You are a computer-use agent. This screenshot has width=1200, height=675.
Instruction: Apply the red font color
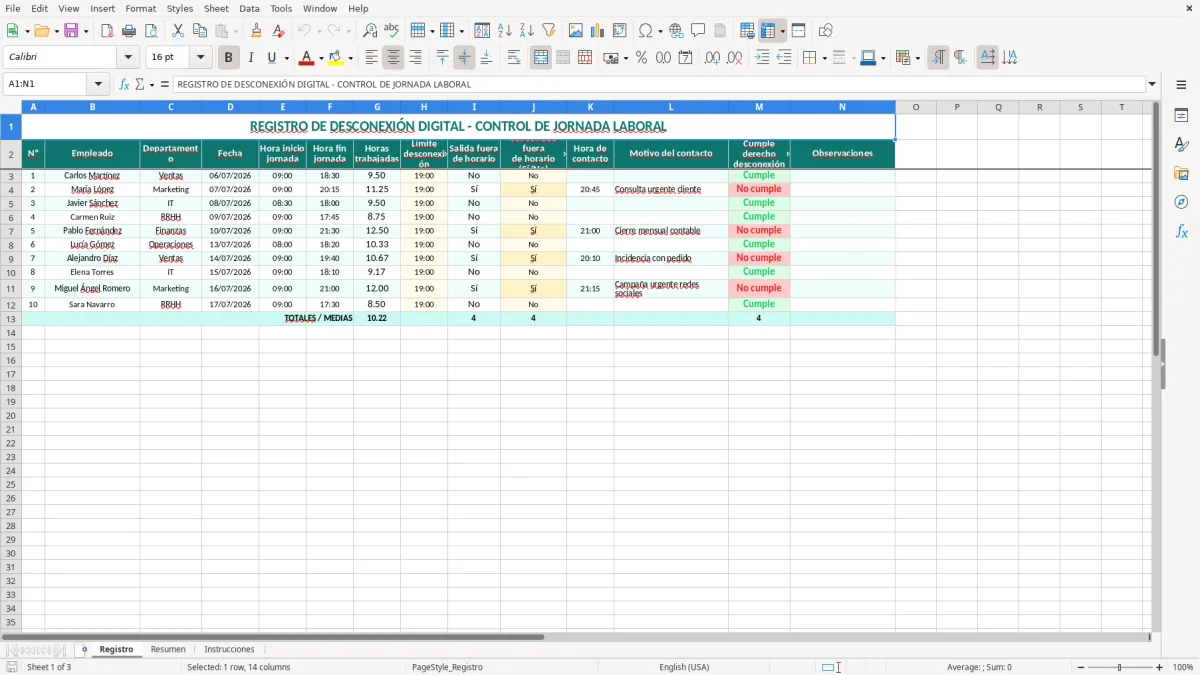pos(307,58)
